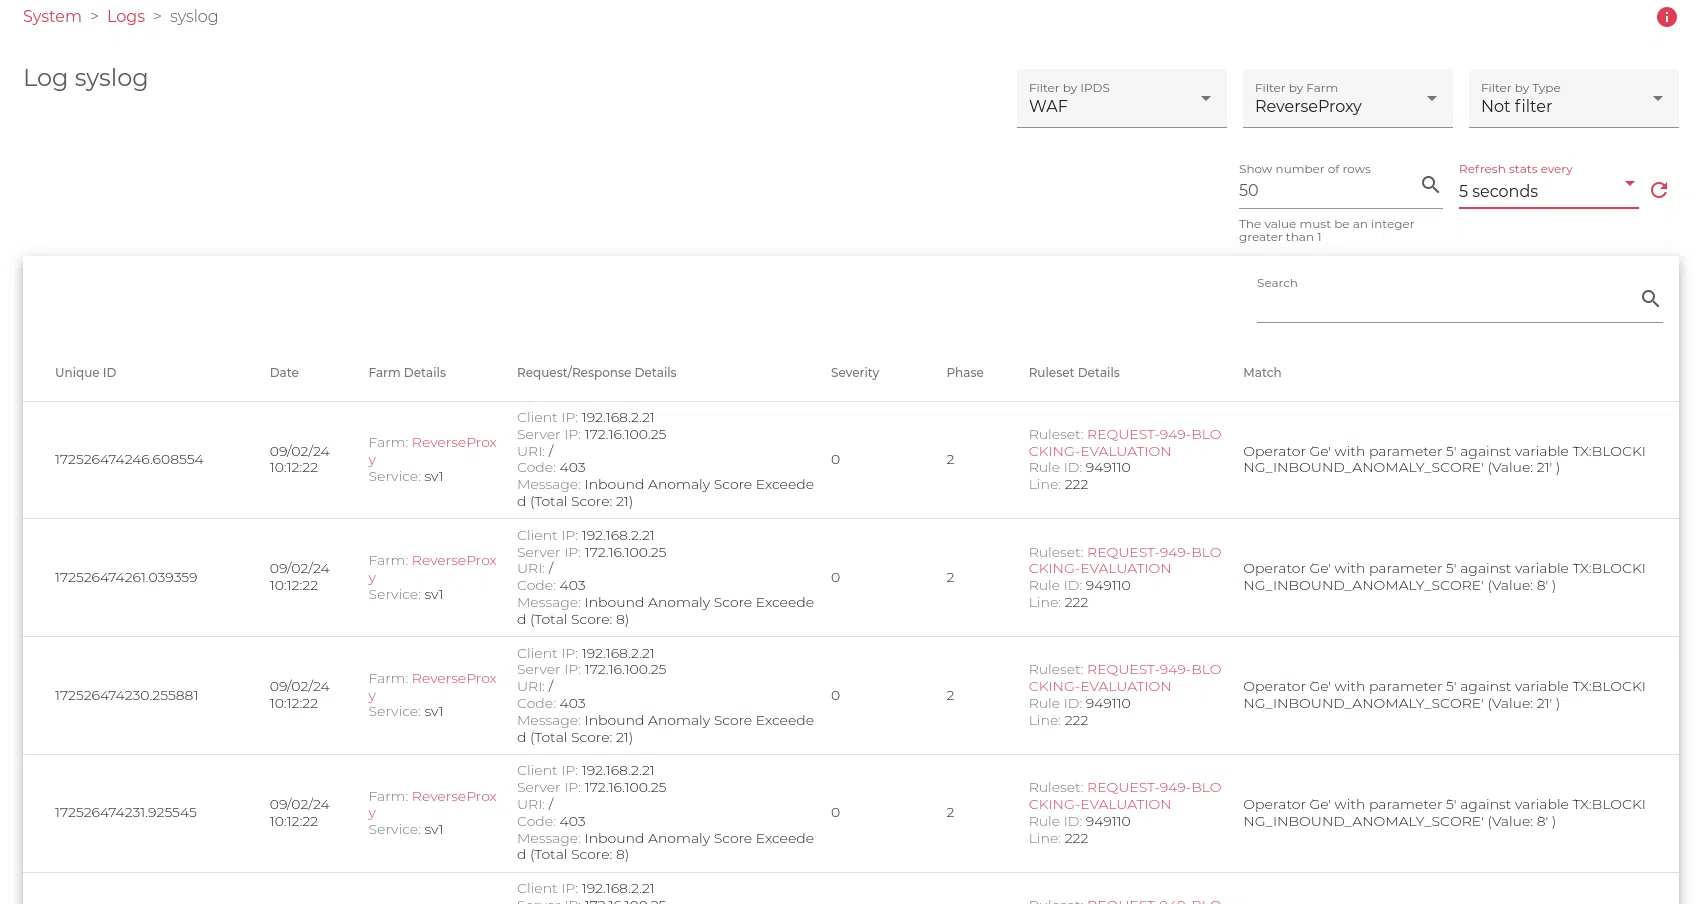Image resolution: width=1697 pixels, height=904 pixels.
Task: Navigate to Logs breadcrumb link
Action: pyautogui.click(x=126, y=17)
